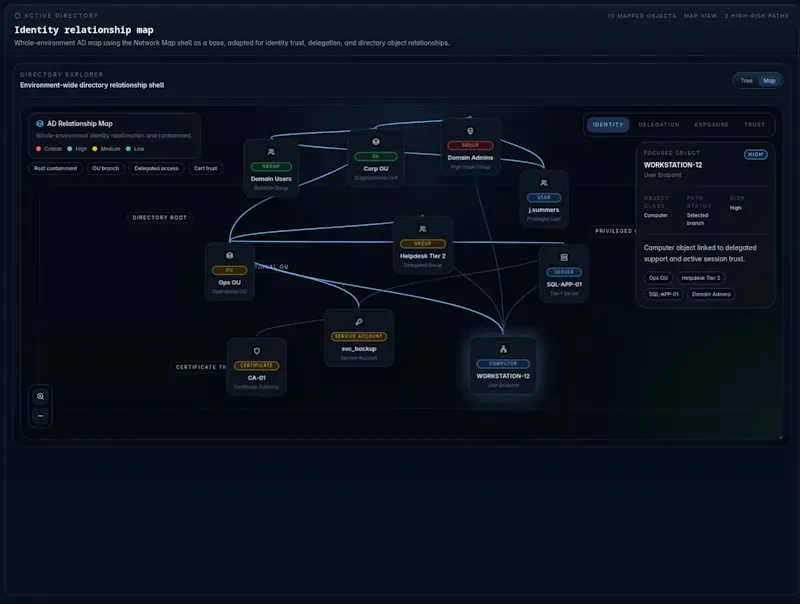Select the Identity tab
The image size is (800, 604).
608,124
